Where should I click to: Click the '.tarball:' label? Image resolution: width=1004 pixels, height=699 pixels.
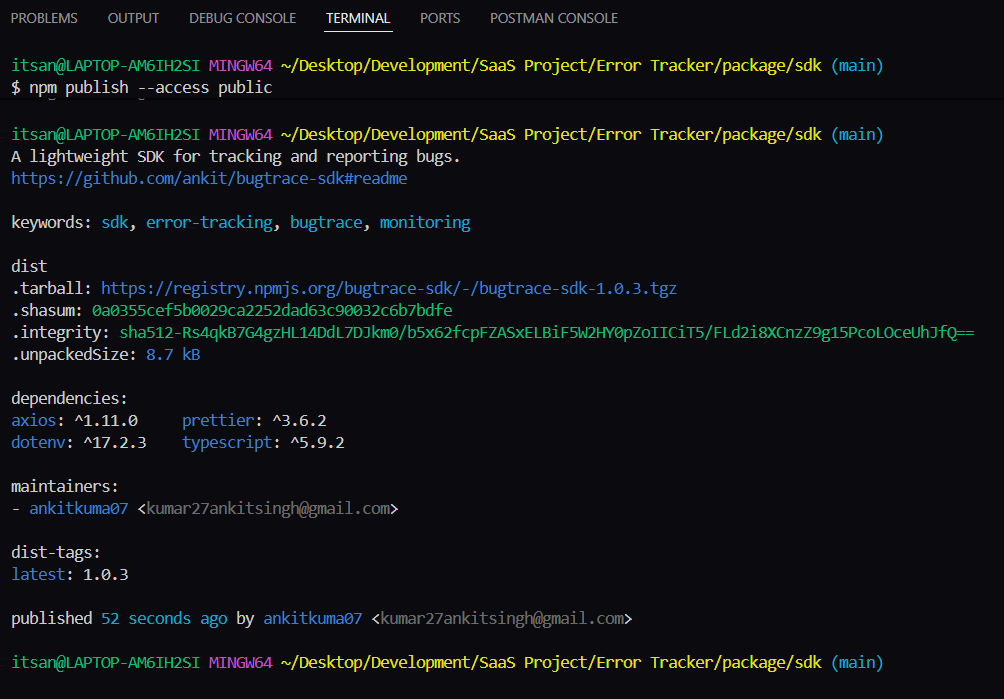(51, 289)
